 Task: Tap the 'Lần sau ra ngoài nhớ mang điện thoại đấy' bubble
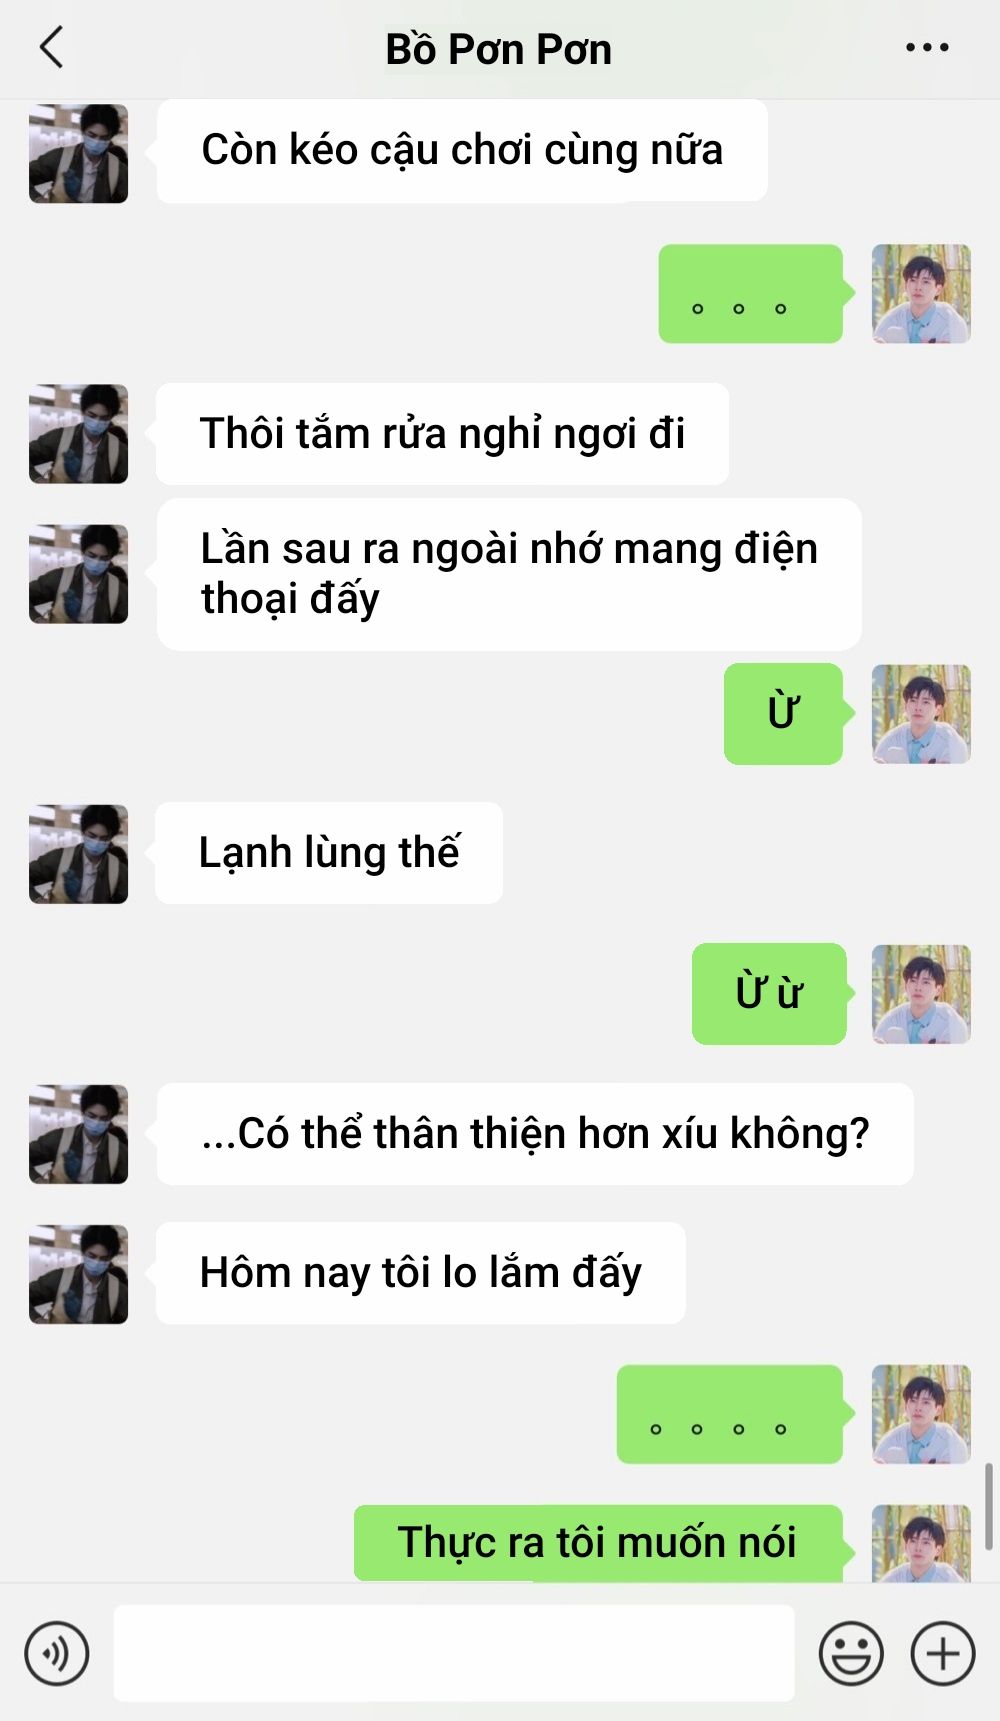coord(509,574)
